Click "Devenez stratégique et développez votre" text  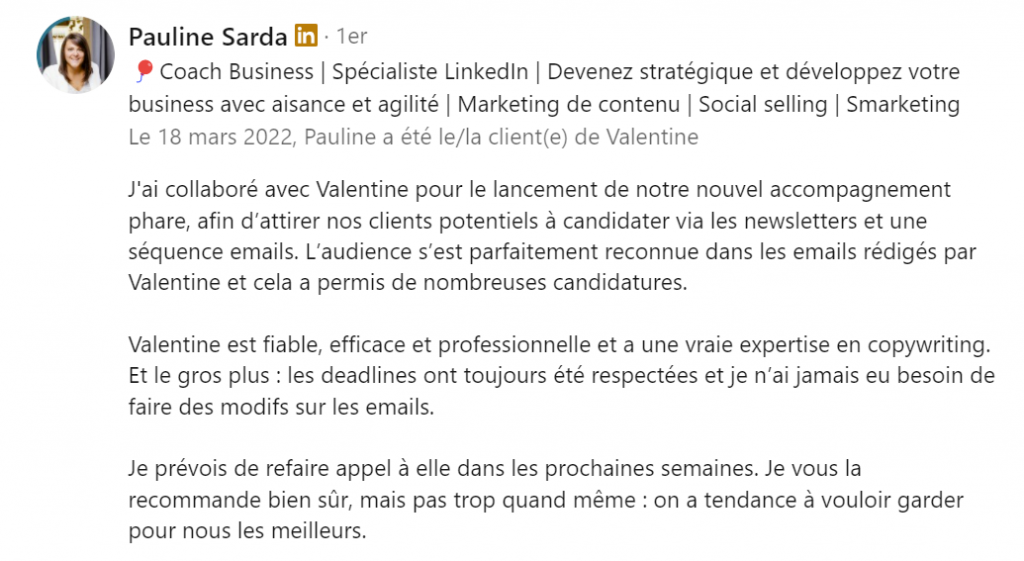pos(754,72)
